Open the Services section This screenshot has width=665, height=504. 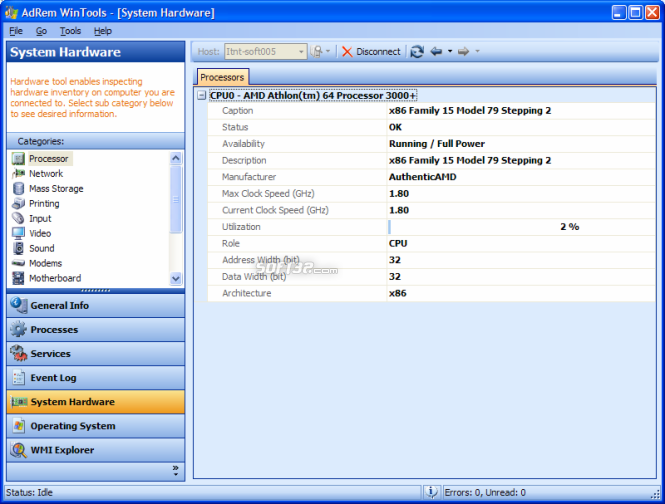96,353
